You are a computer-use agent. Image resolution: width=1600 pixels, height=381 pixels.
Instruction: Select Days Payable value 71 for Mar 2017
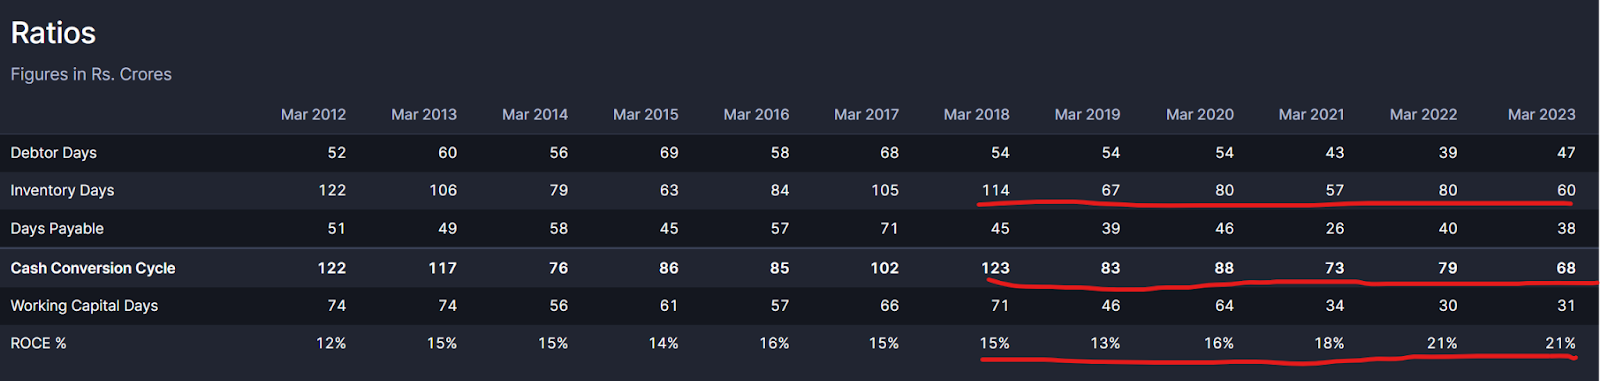click(x=889, y=228)
